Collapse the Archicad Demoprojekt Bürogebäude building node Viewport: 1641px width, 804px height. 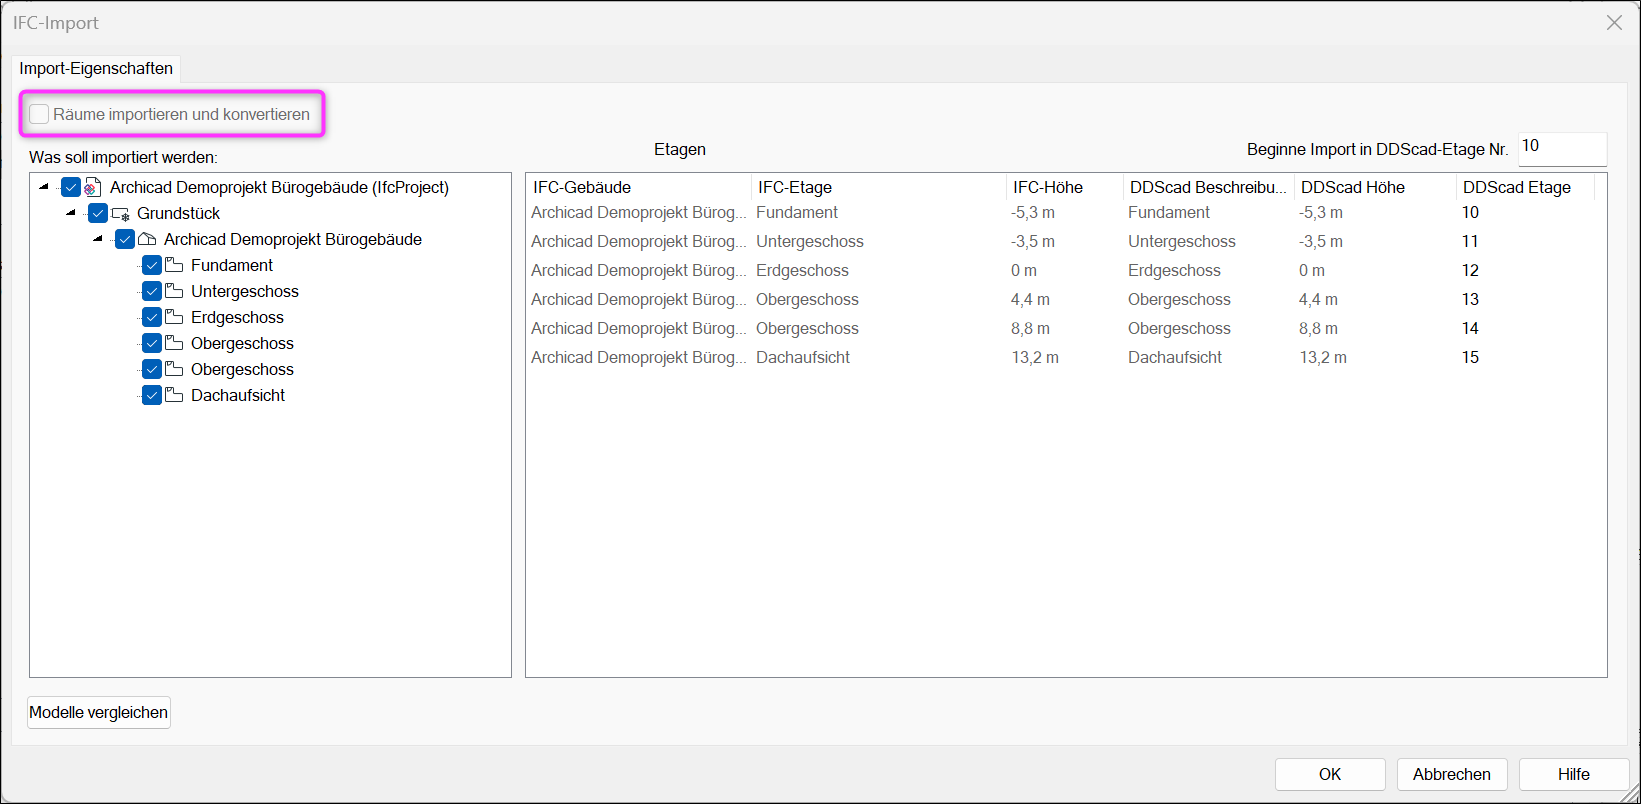98,238
